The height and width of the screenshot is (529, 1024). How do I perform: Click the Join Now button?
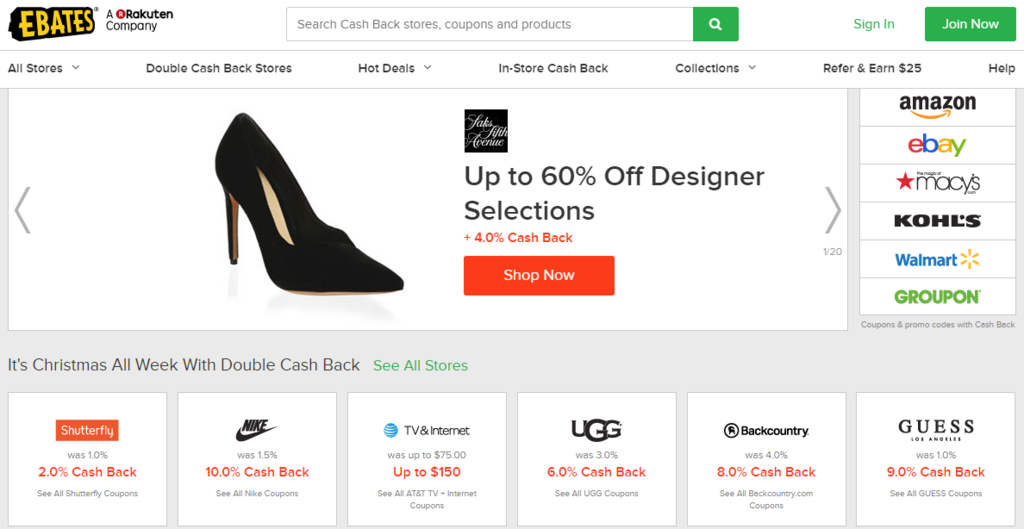[x=970, y=24]
